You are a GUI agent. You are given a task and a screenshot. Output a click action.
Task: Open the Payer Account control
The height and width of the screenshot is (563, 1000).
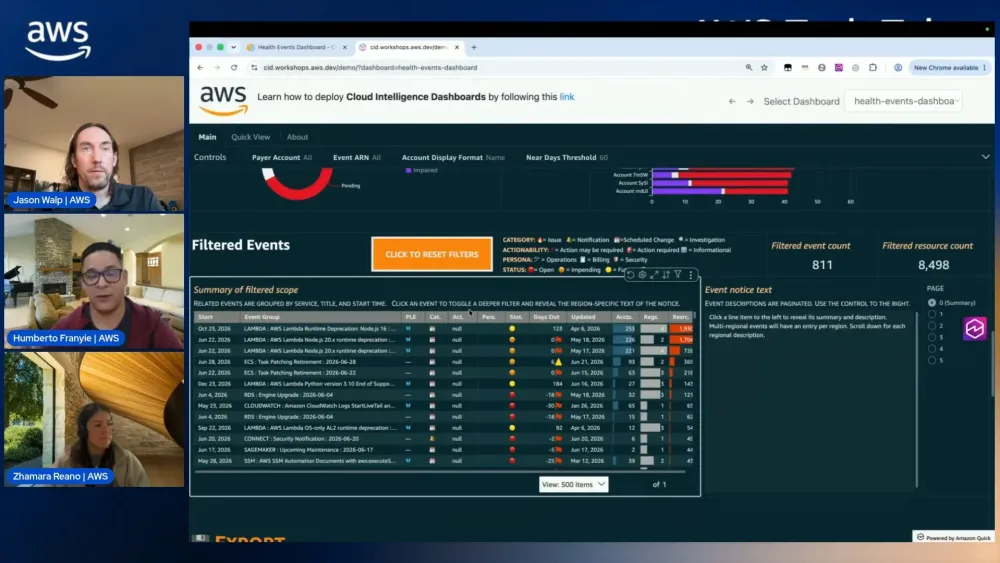point(282,157)
